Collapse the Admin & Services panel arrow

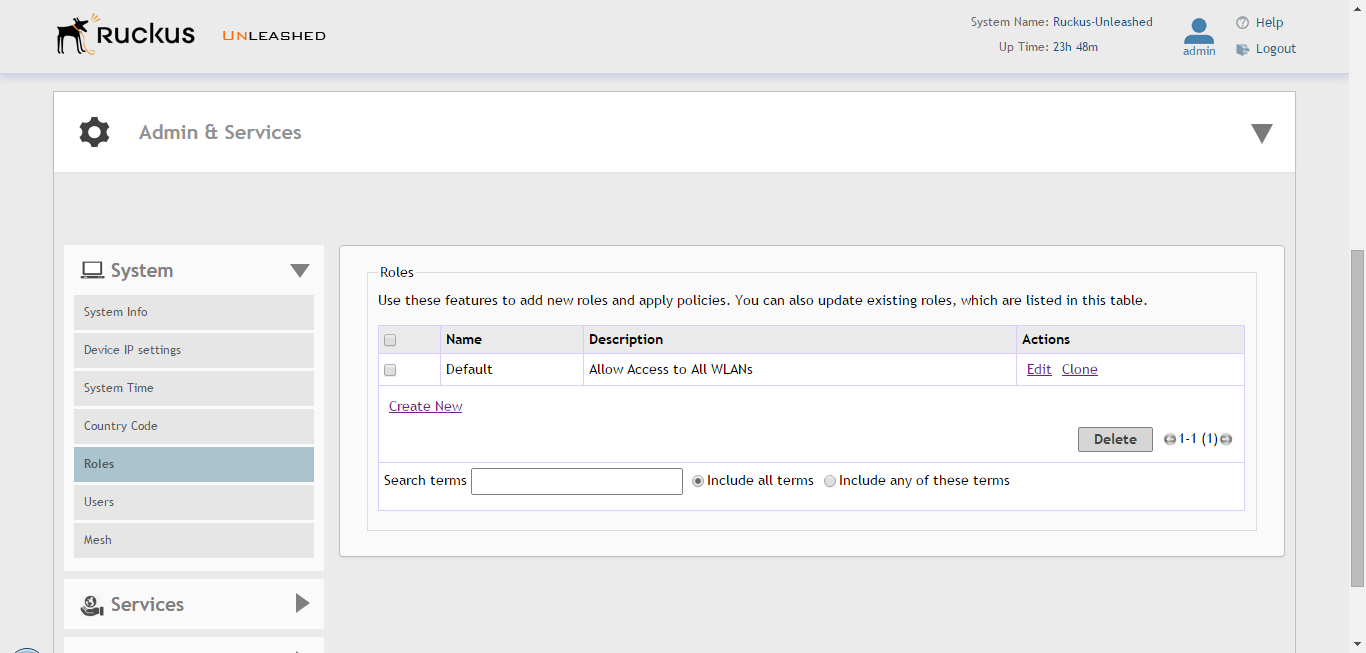pos(1262,133)
